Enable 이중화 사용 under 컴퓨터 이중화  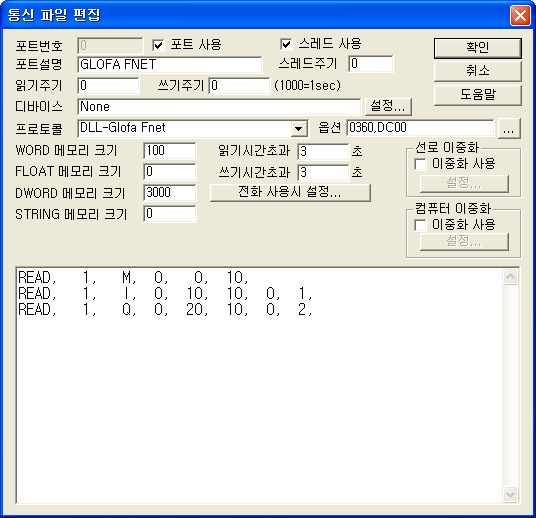point(420,225)
